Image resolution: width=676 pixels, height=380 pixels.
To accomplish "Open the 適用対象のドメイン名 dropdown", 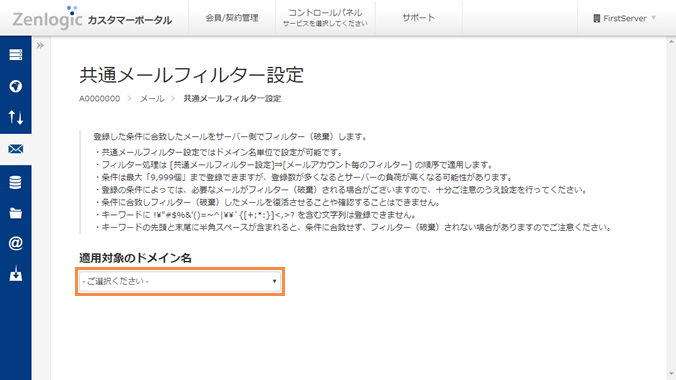I will [x=180, y=281].
